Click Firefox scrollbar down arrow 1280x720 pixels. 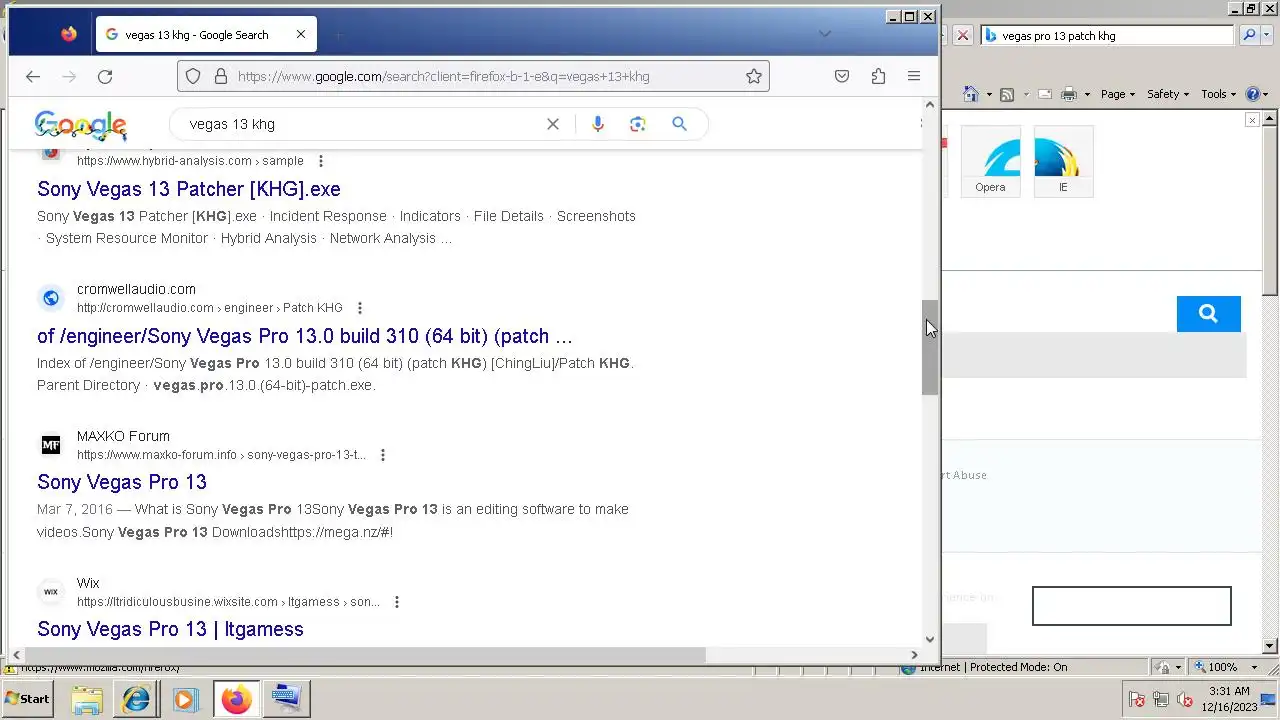click(x=930, y=640)
